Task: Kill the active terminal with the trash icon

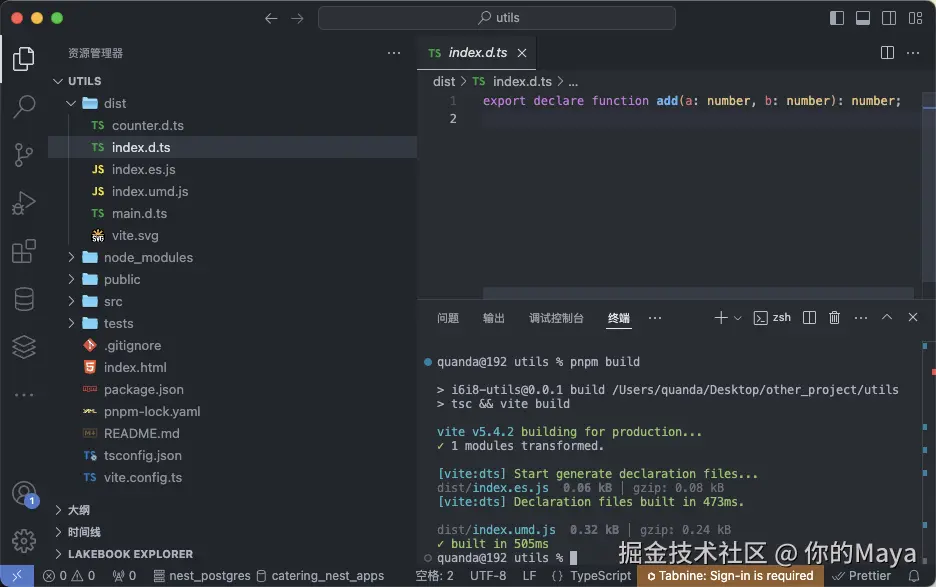Action: point(835,317)
